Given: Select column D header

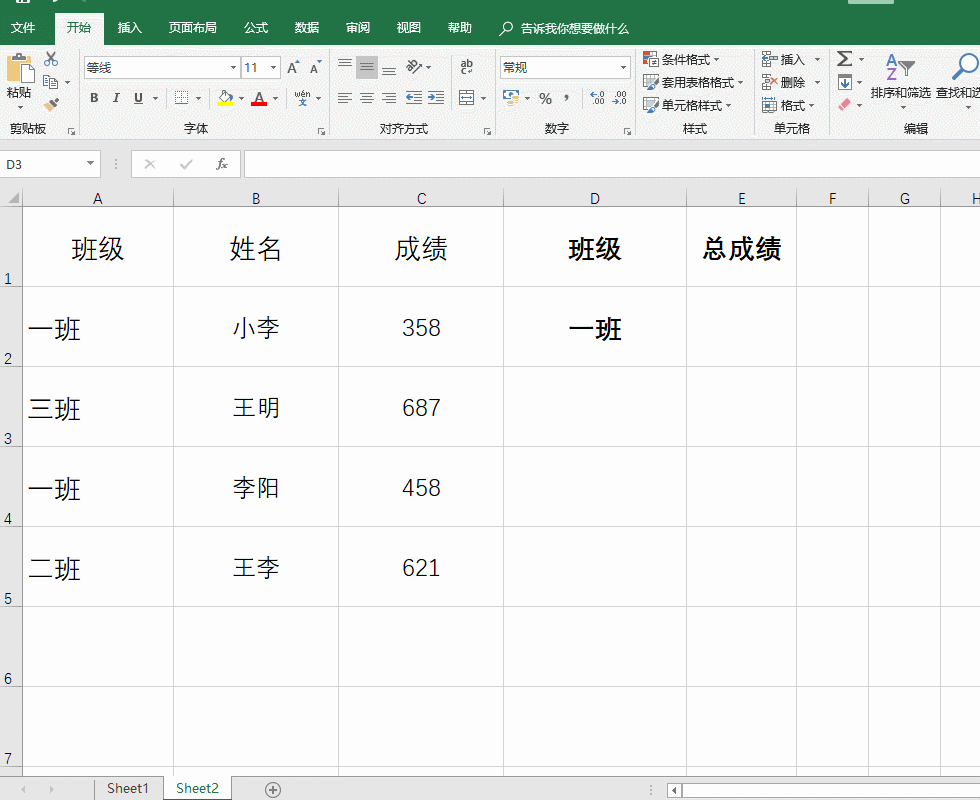Looking at the screenshot, I should coord(594,198).
